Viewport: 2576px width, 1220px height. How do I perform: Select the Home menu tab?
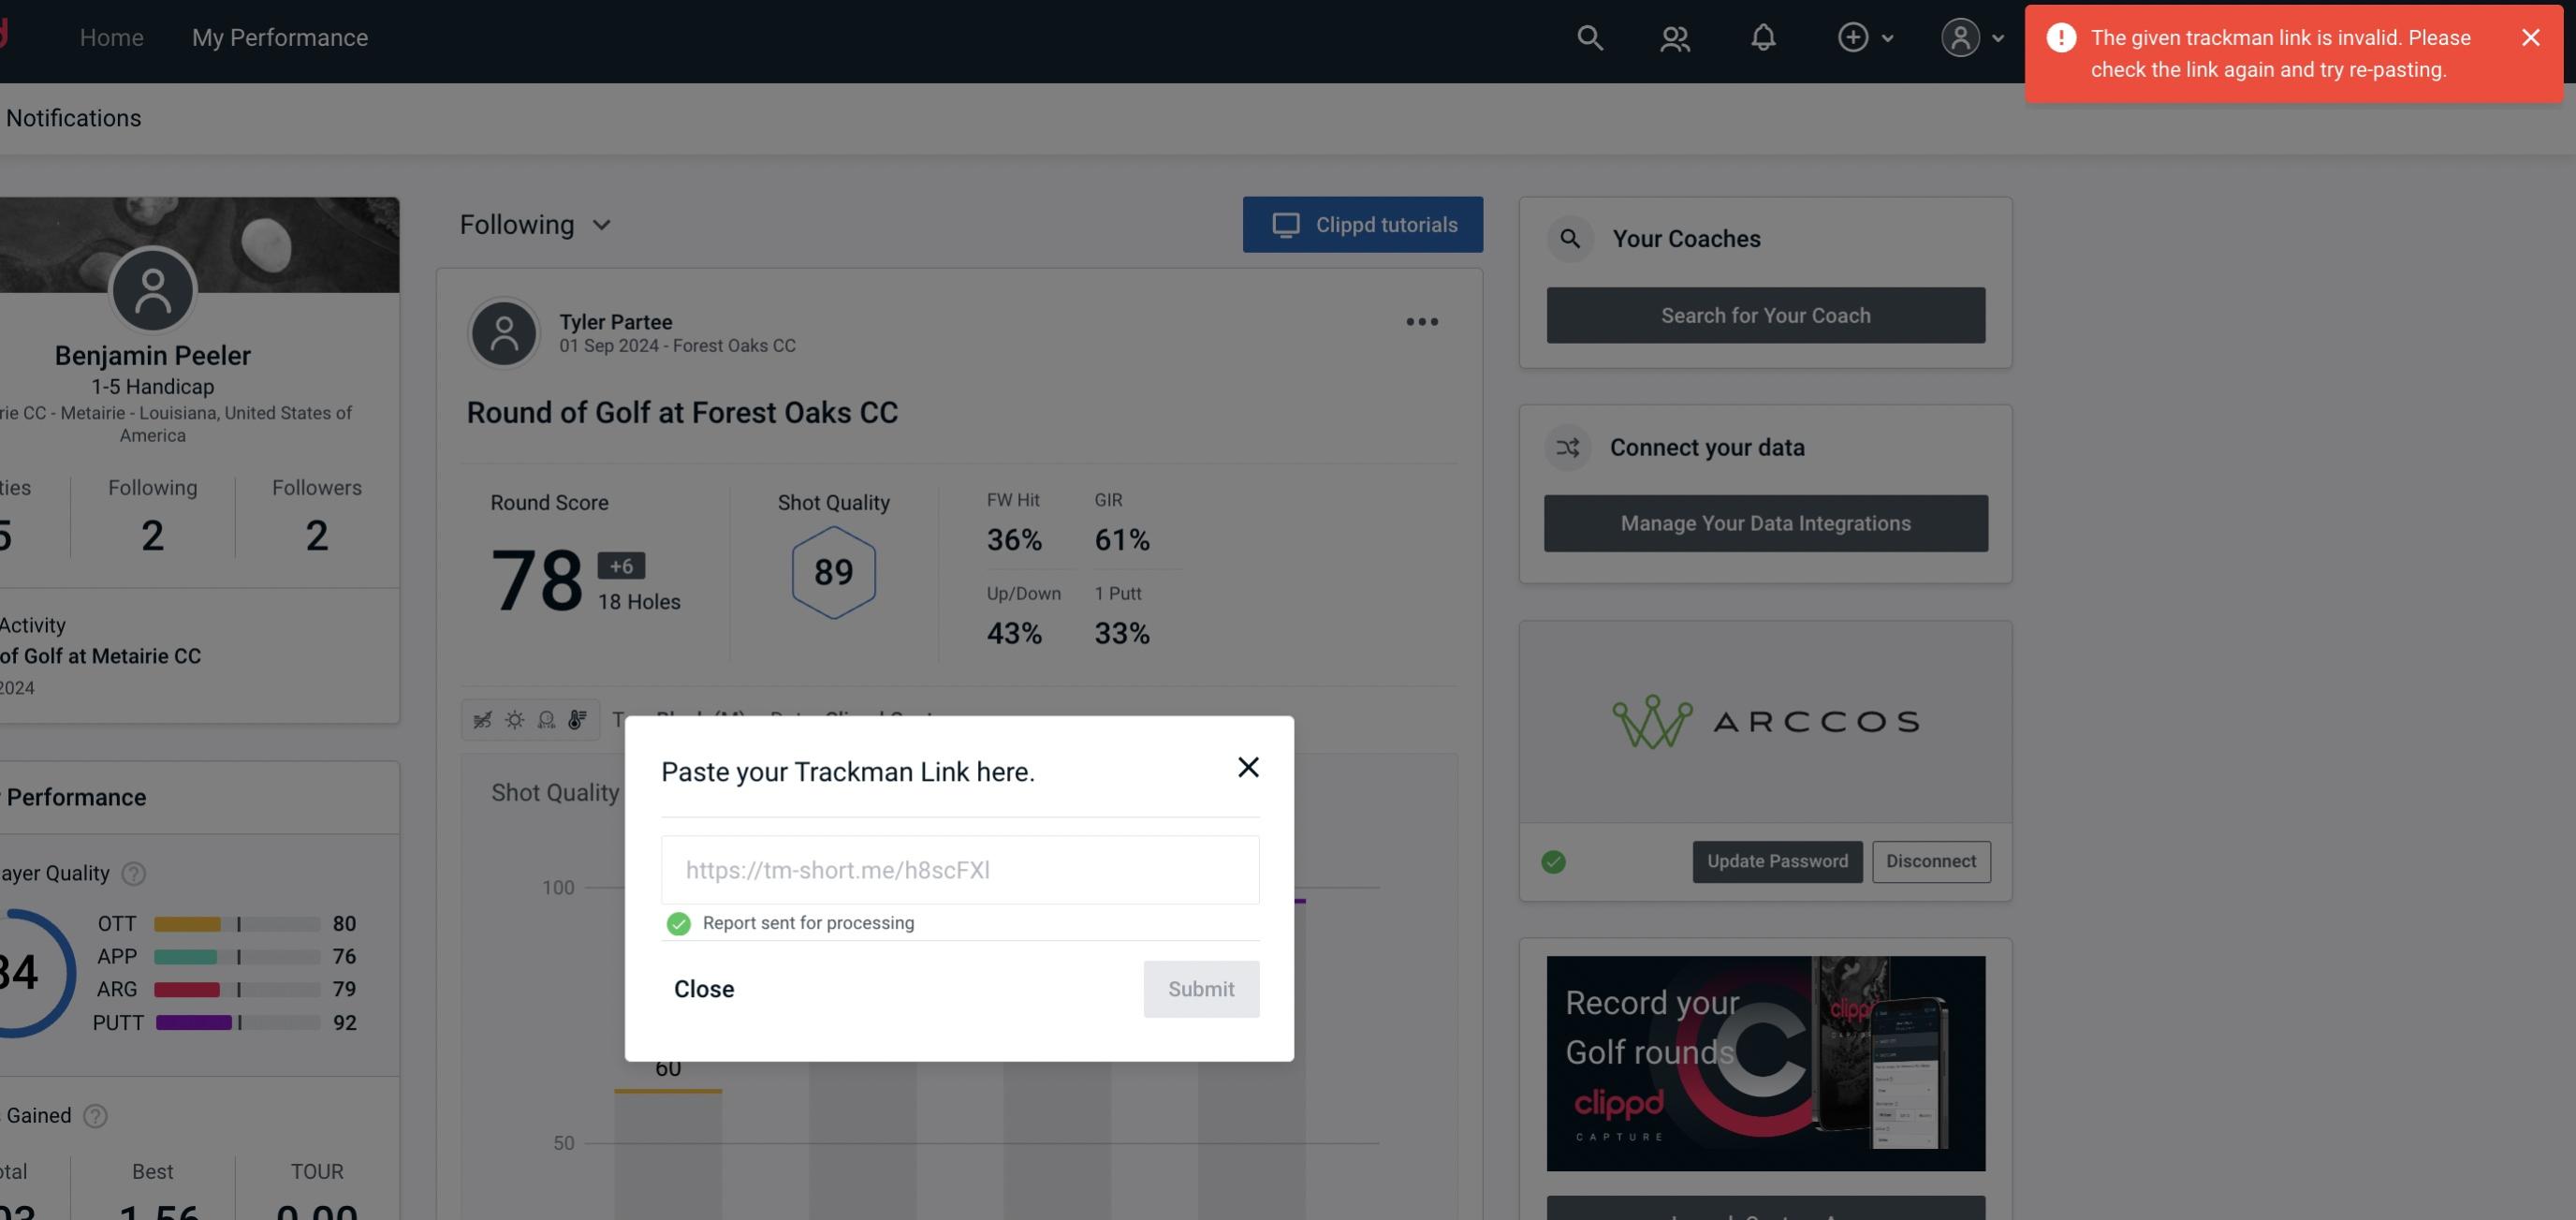click(x=111, y=35)
